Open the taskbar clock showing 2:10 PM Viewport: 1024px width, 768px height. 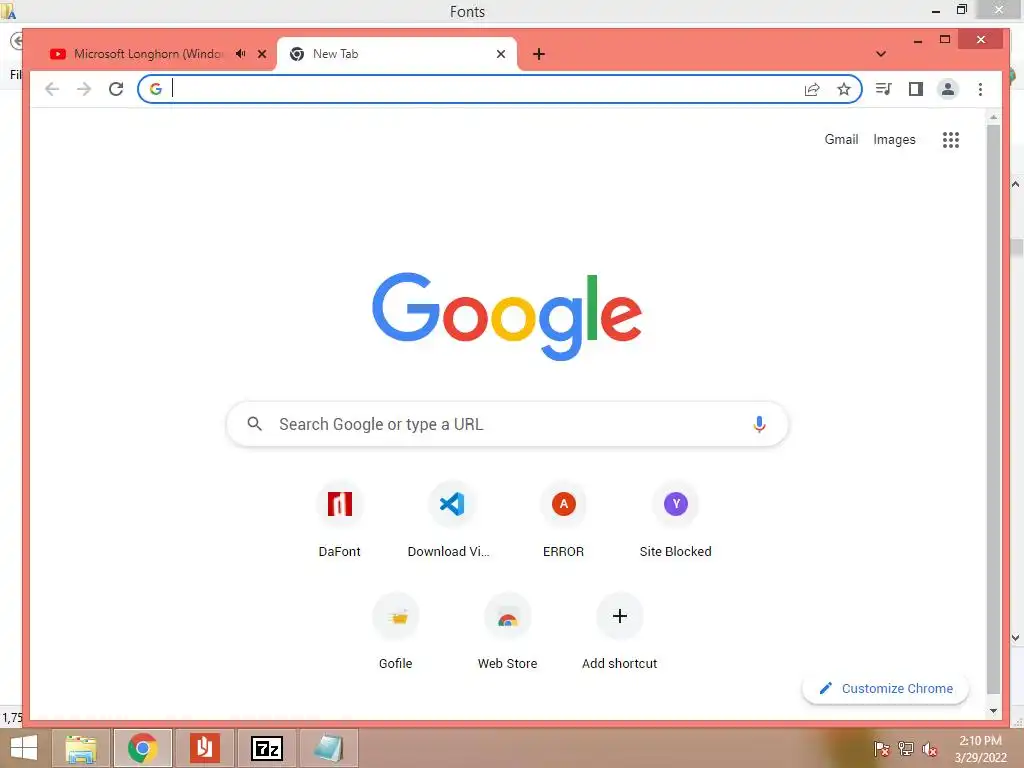[980, 748]
